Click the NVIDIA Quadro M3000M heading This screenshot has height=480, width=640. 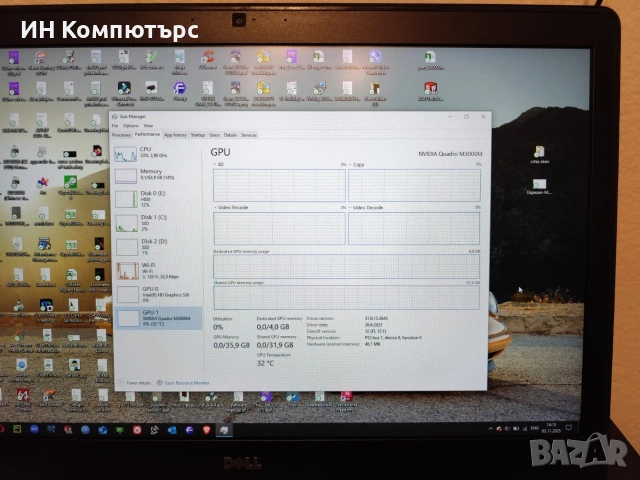[x=450, y=154]
